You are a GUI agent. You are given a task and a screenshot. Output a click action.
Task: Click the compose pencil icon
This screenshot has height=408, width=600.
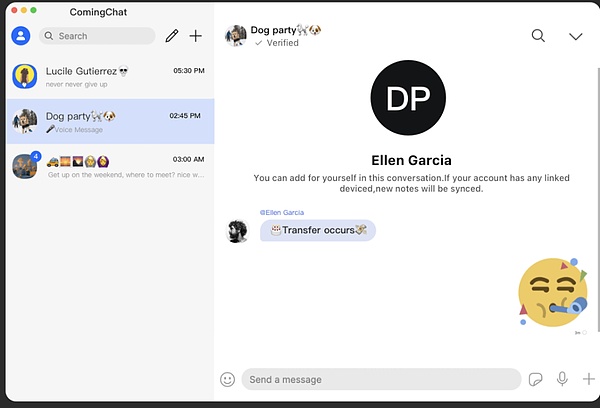171,36
